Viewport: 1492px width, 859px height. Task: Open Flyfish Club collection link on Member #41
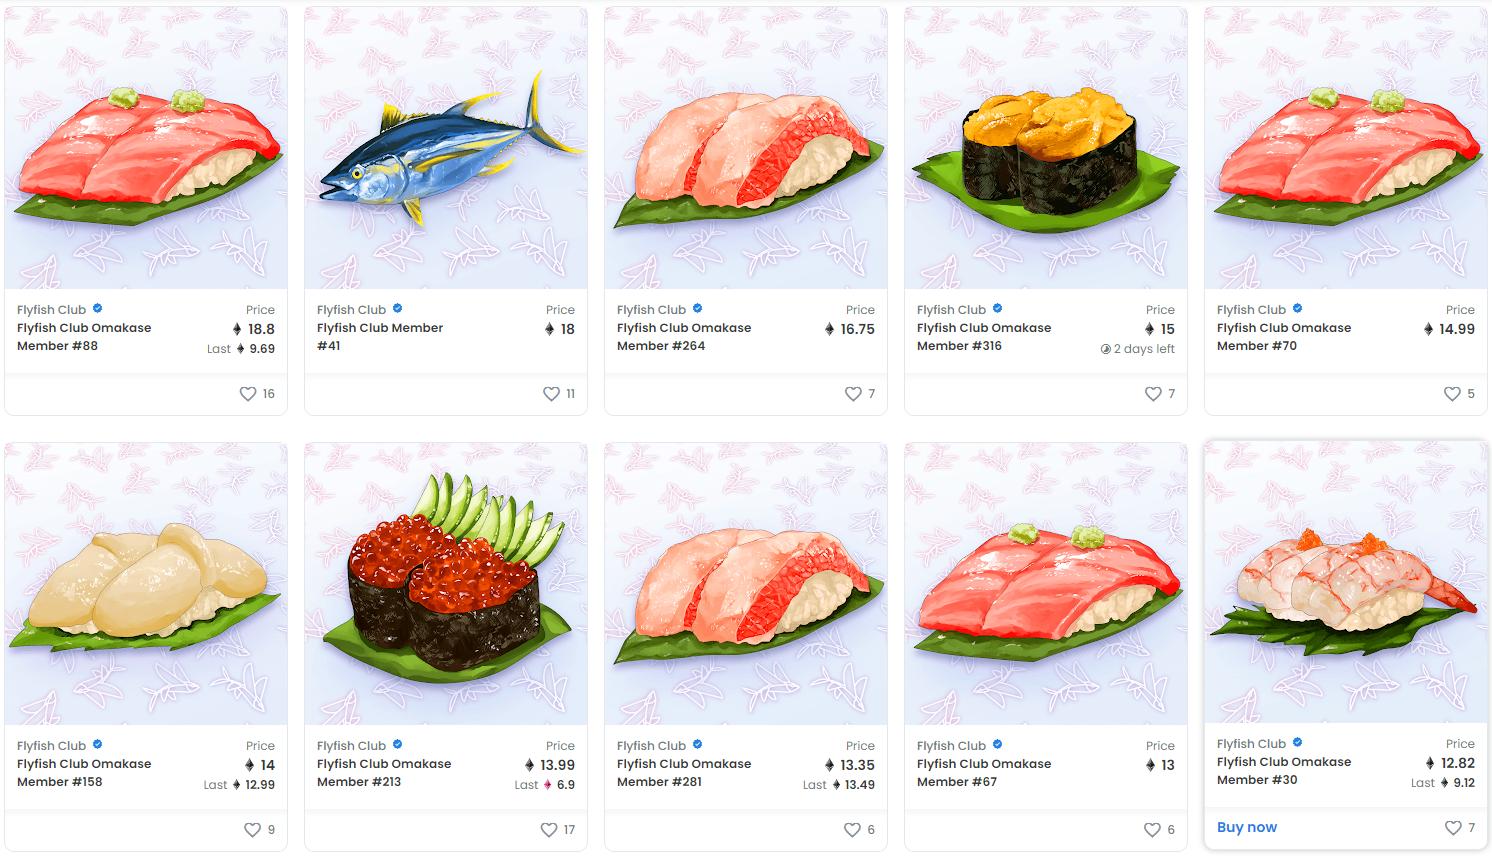tap(351, 310)
